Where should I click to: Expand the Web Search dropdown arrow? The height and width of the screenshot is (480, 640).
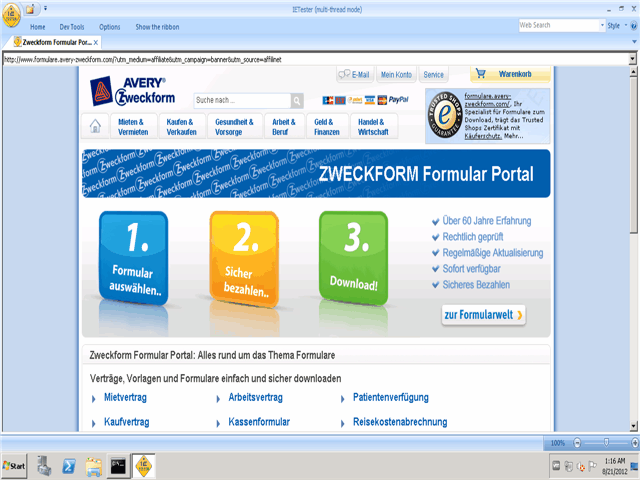[x=602, y=25]
